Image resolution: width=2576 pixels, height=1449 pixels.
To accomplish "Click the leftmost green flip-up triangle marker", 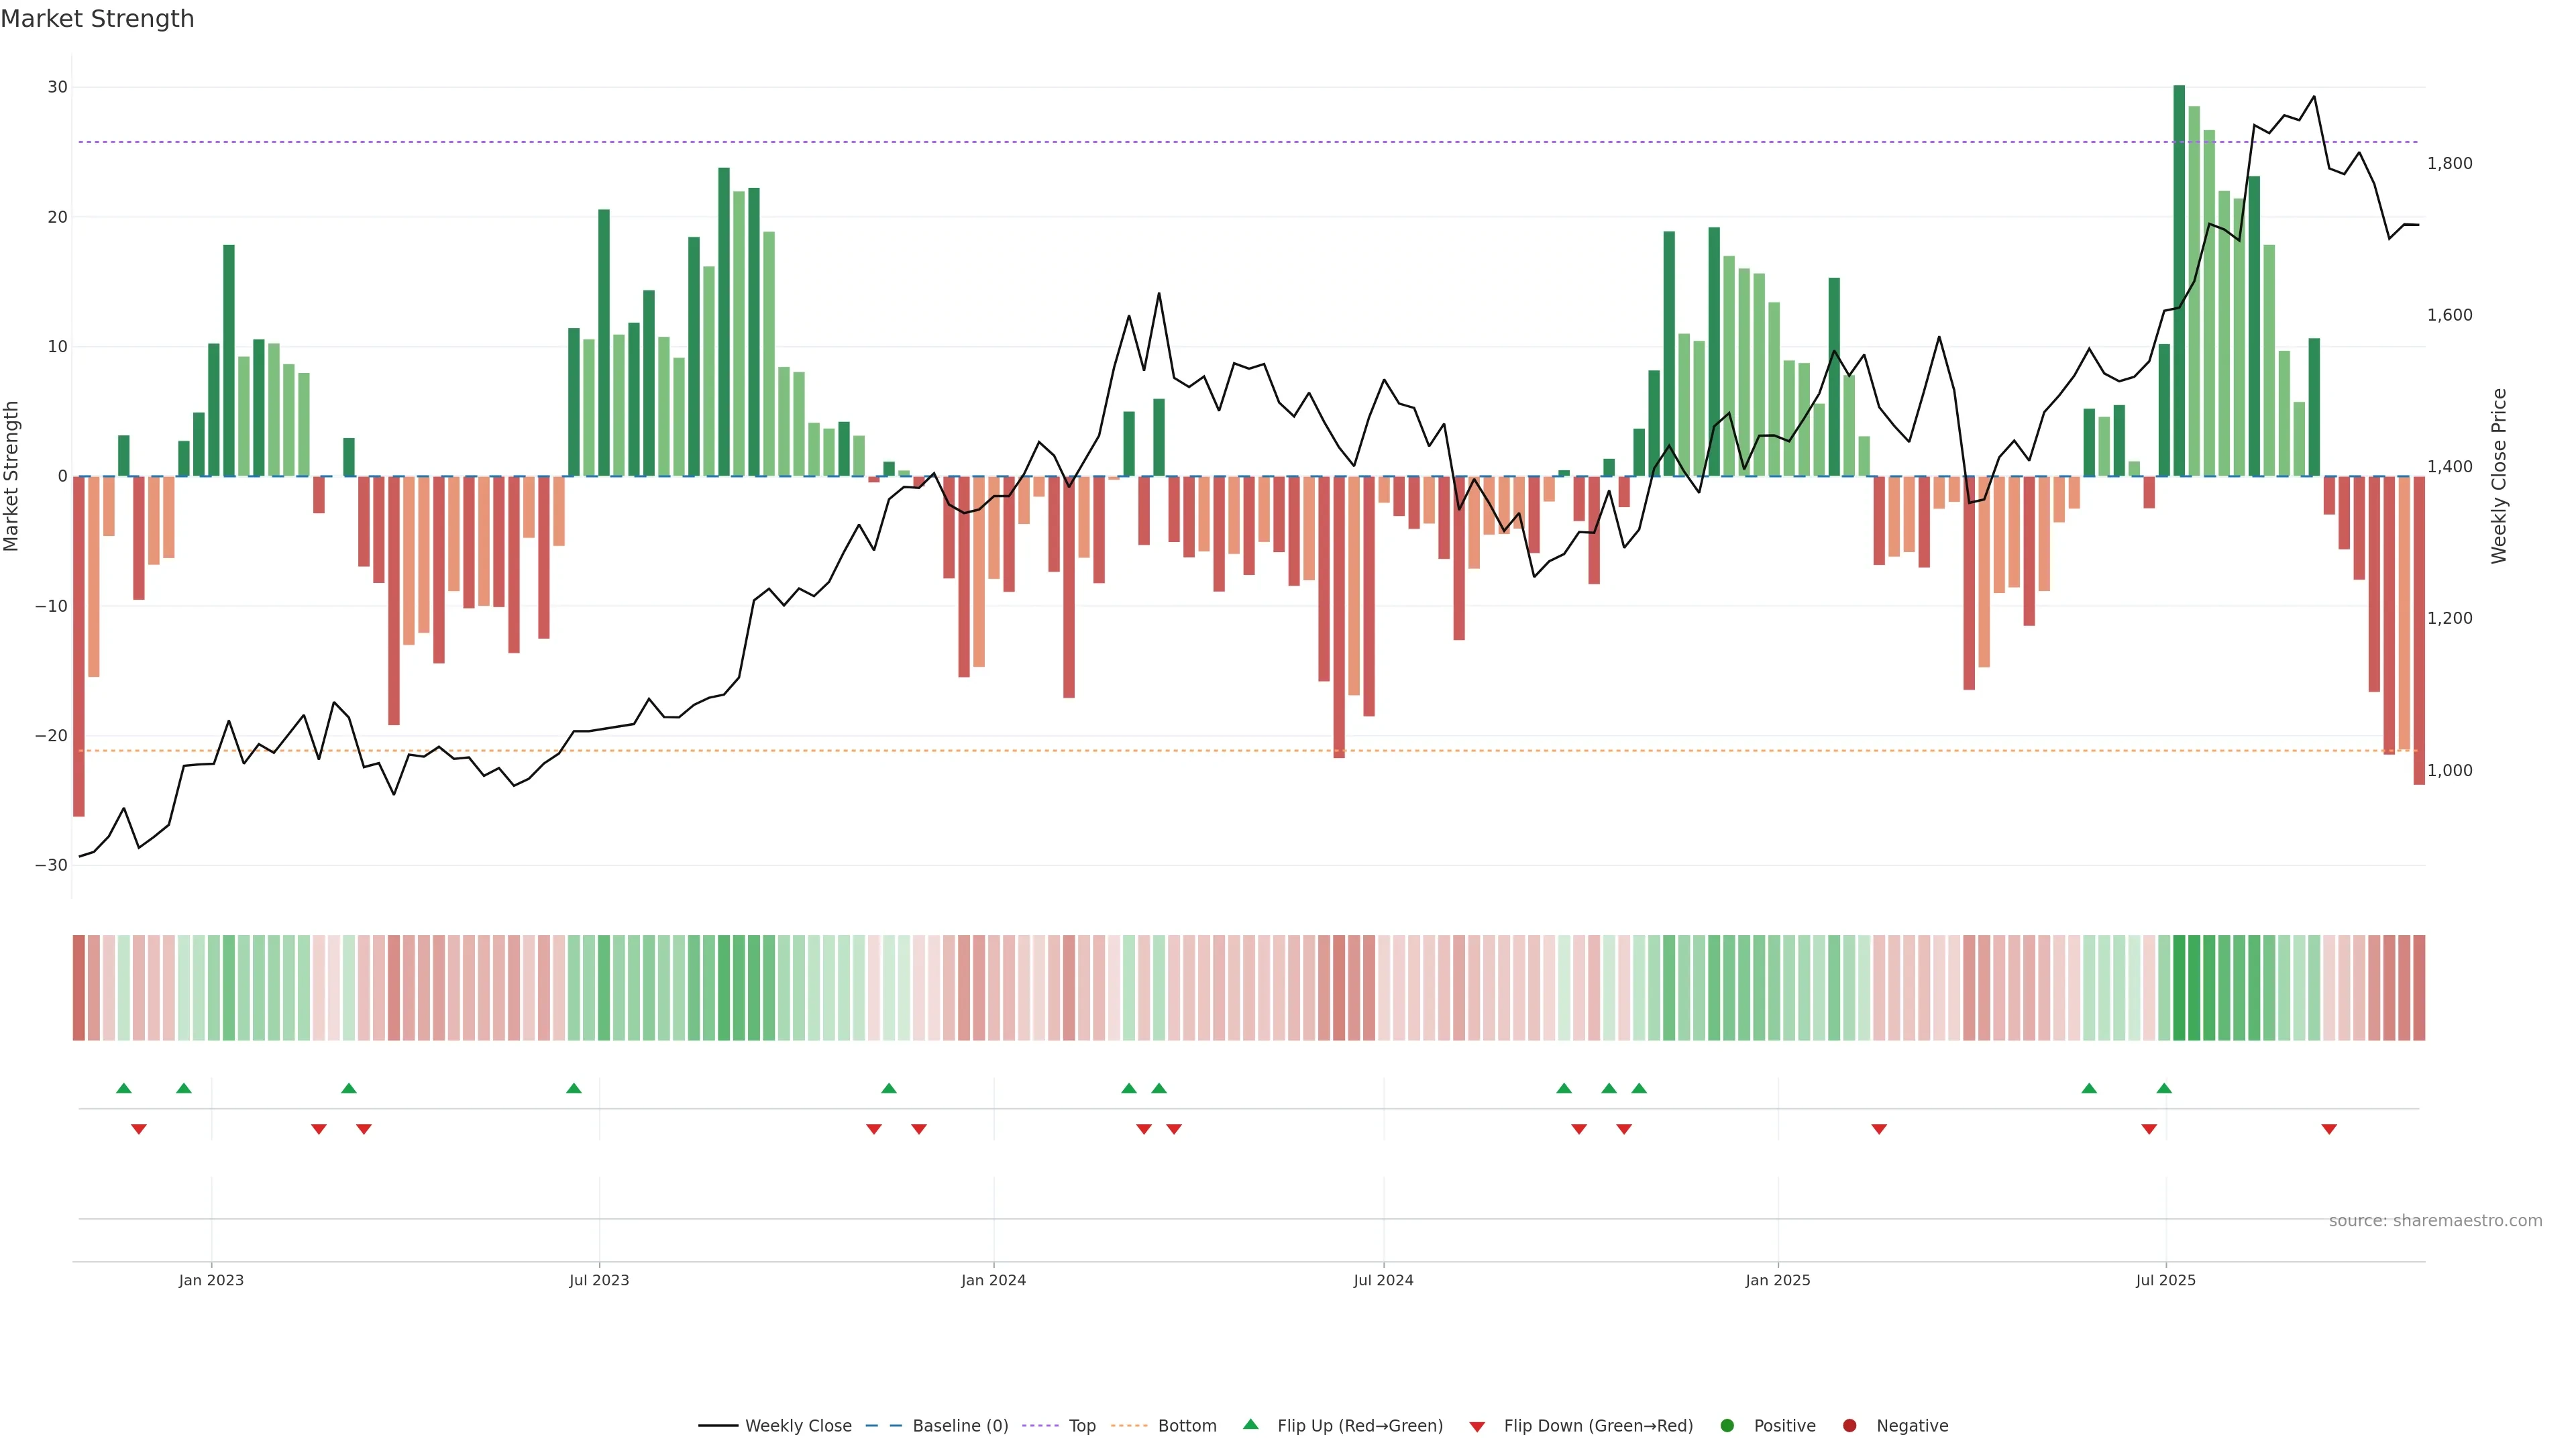I will (124, 1088).
